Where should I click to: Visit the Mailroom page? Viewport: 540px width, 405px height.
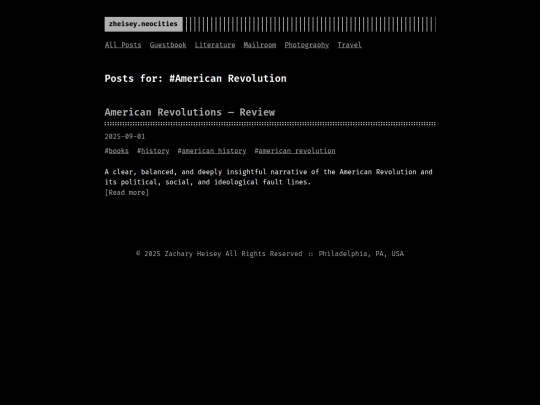(260, 45)
